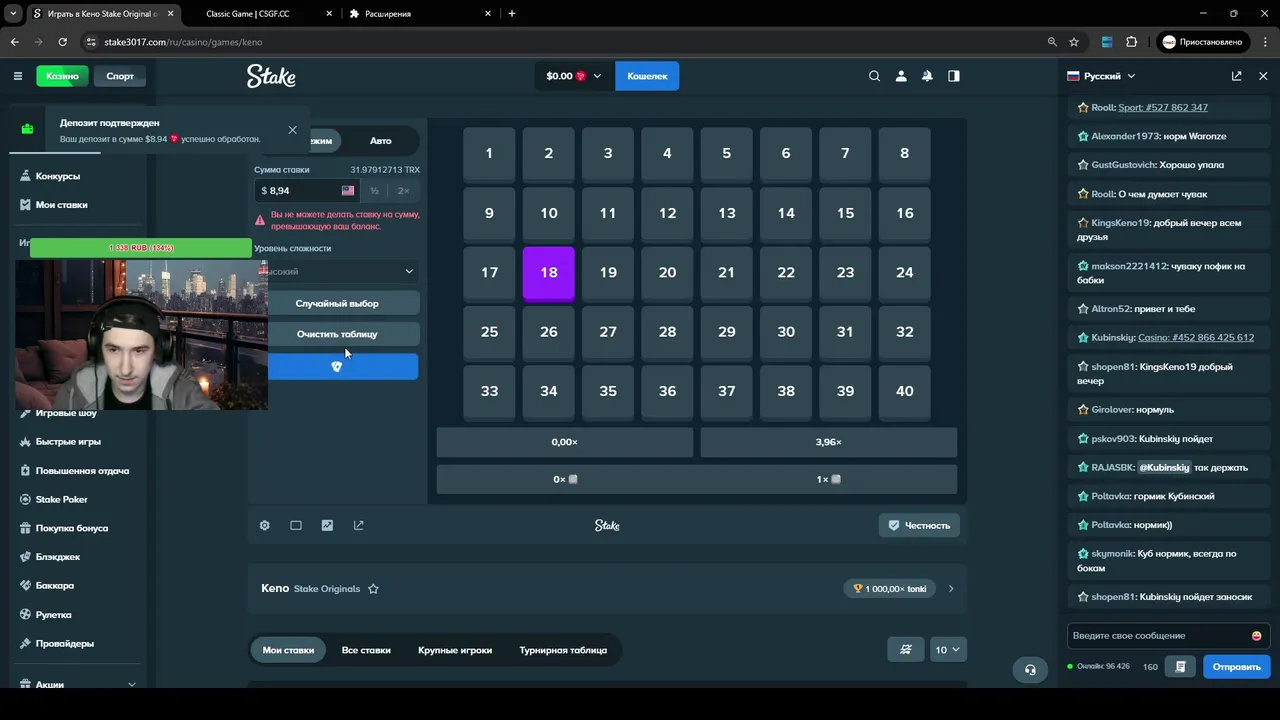
Task: Click the bet list filter icon
Action: [x=906, y=650]
